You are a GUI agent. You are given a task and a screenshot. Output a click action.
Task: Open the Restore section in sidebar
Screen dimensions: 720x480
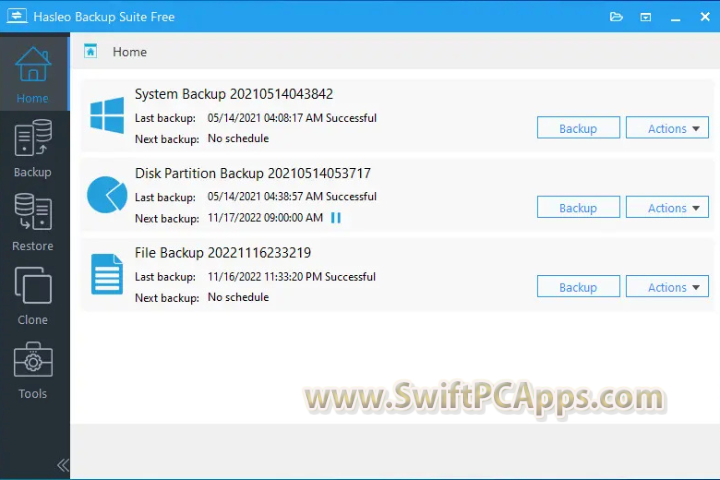[x=34, y=222]
